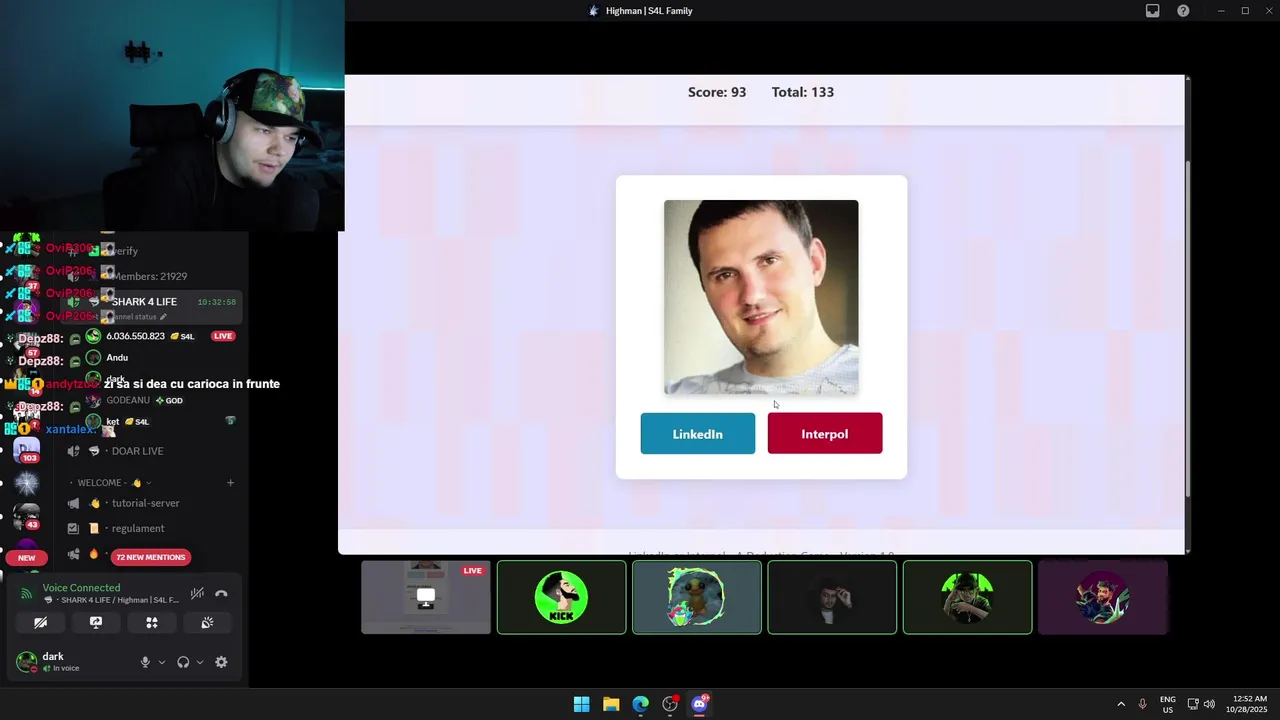Open File Explorer from taskbar

coord(611,704)
